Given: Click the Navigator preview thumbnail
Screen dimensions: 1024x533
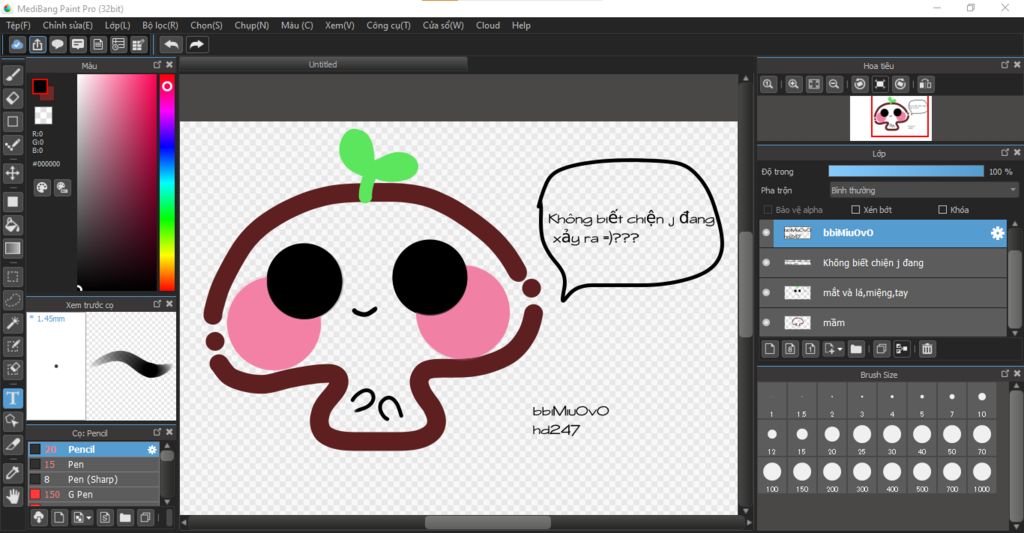Looking at the screenshot, I should pos(891,118).
